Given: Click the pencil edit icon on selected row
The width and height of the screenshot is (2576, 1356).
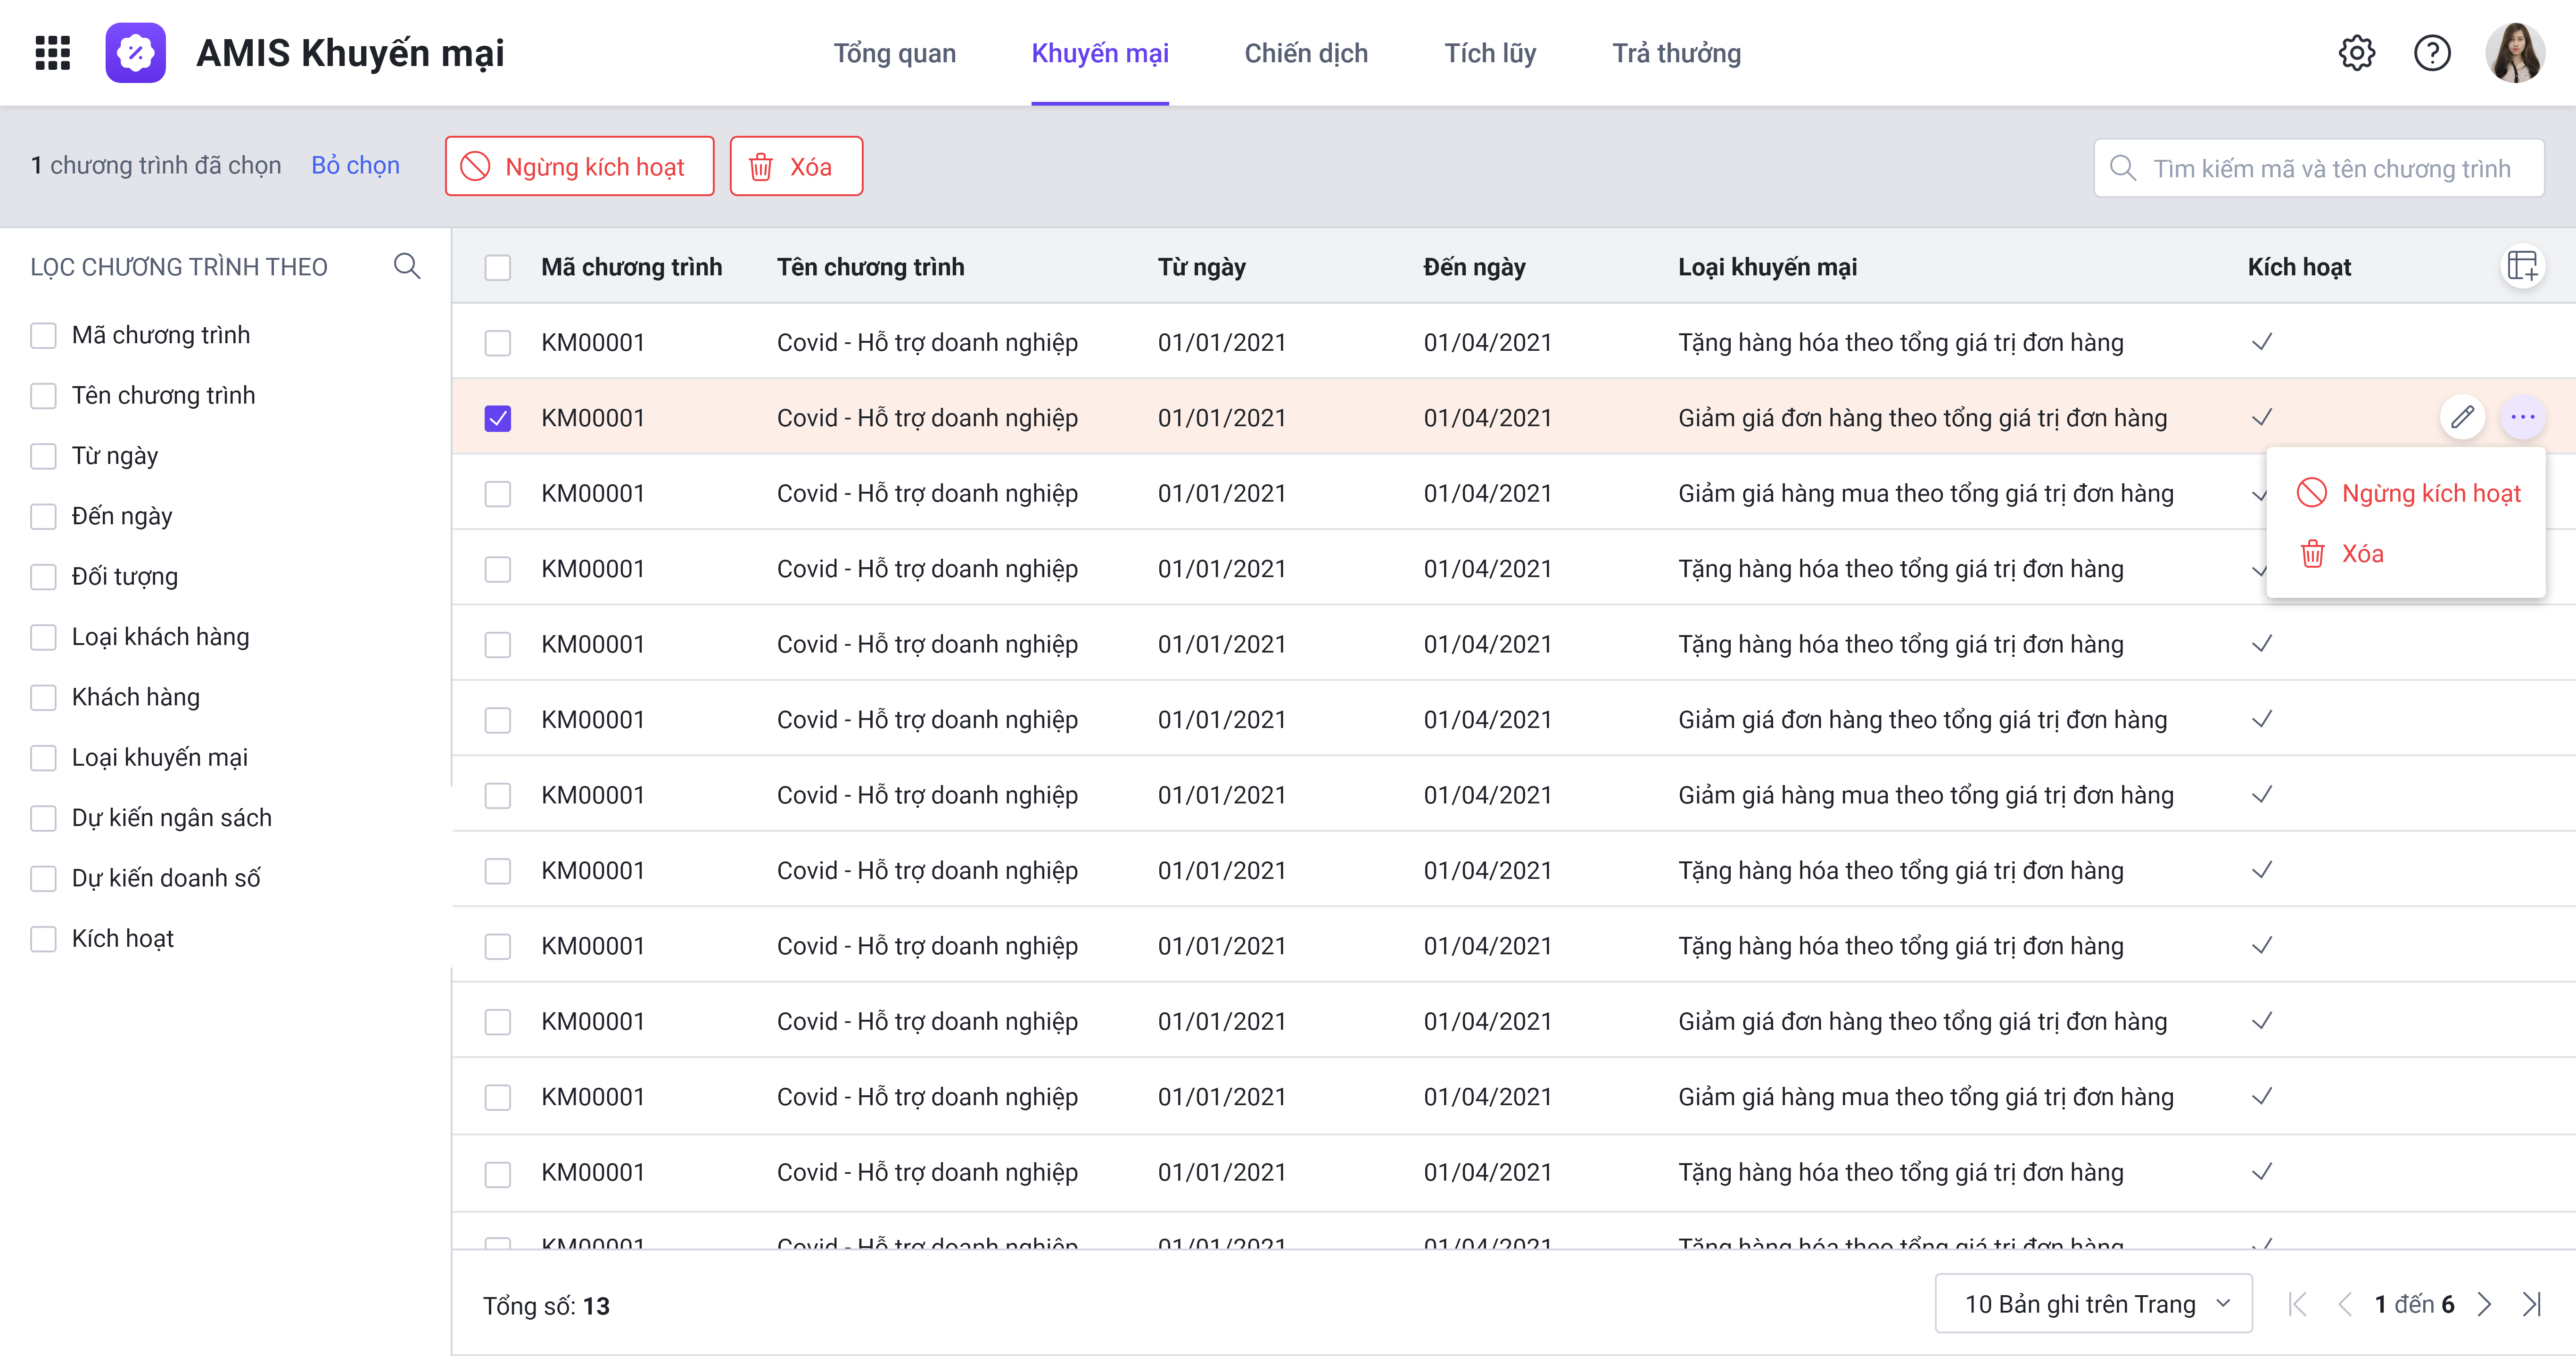Looking at the screenshot, I should [2462, 417].
